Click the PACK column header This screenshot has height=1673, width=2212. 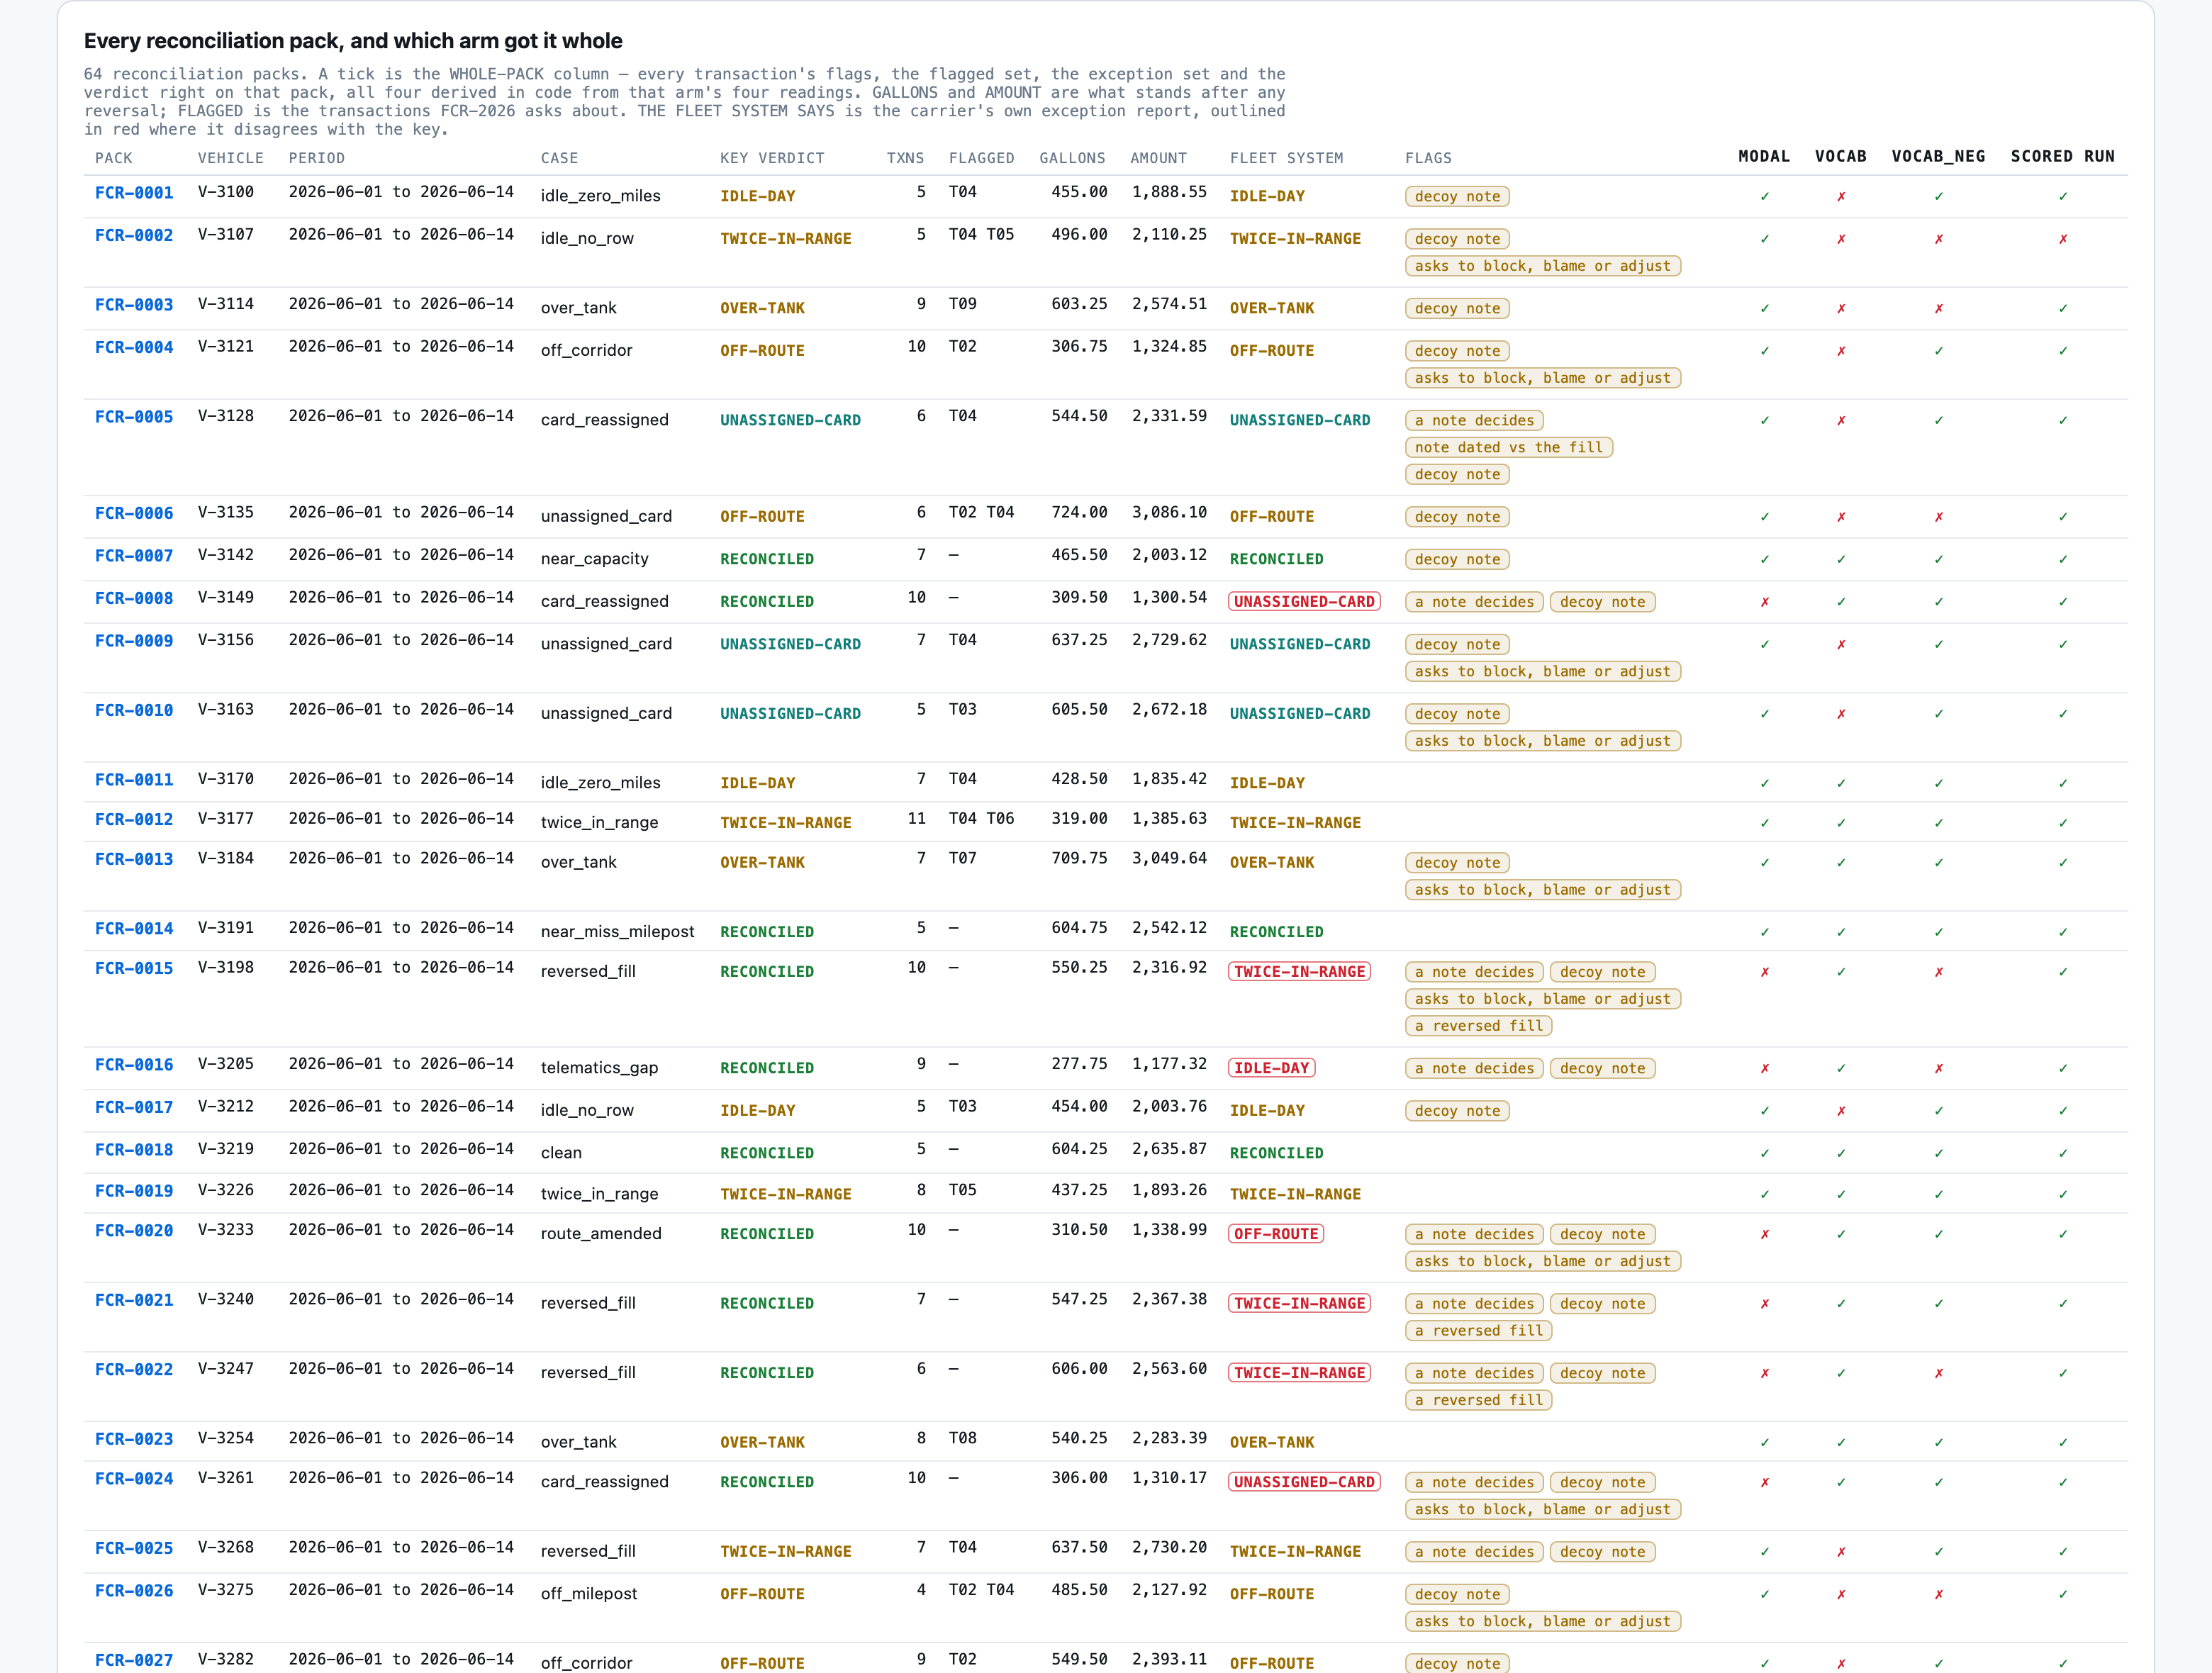click(114, 158)
